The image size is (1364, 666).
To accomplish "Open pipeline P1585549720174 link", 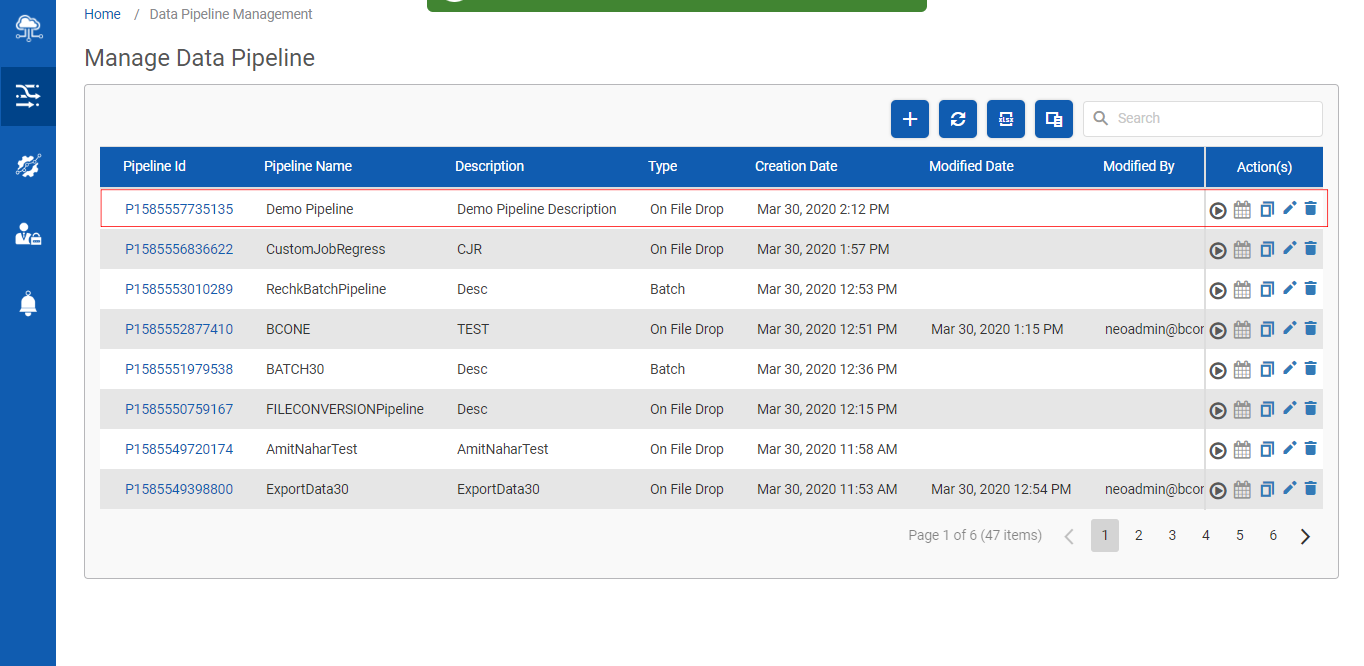I will (179, 449).
